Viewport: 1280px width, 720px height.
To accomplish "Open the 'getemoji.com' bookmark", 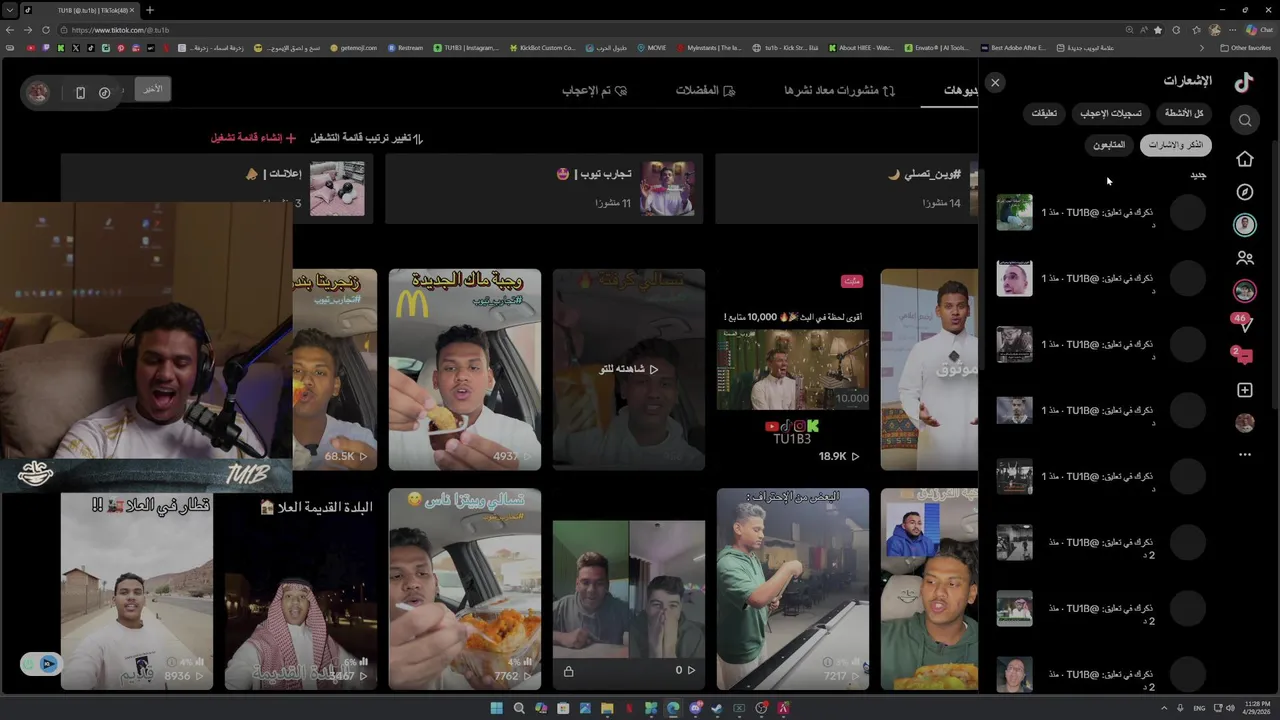I will tap(353, 48).
